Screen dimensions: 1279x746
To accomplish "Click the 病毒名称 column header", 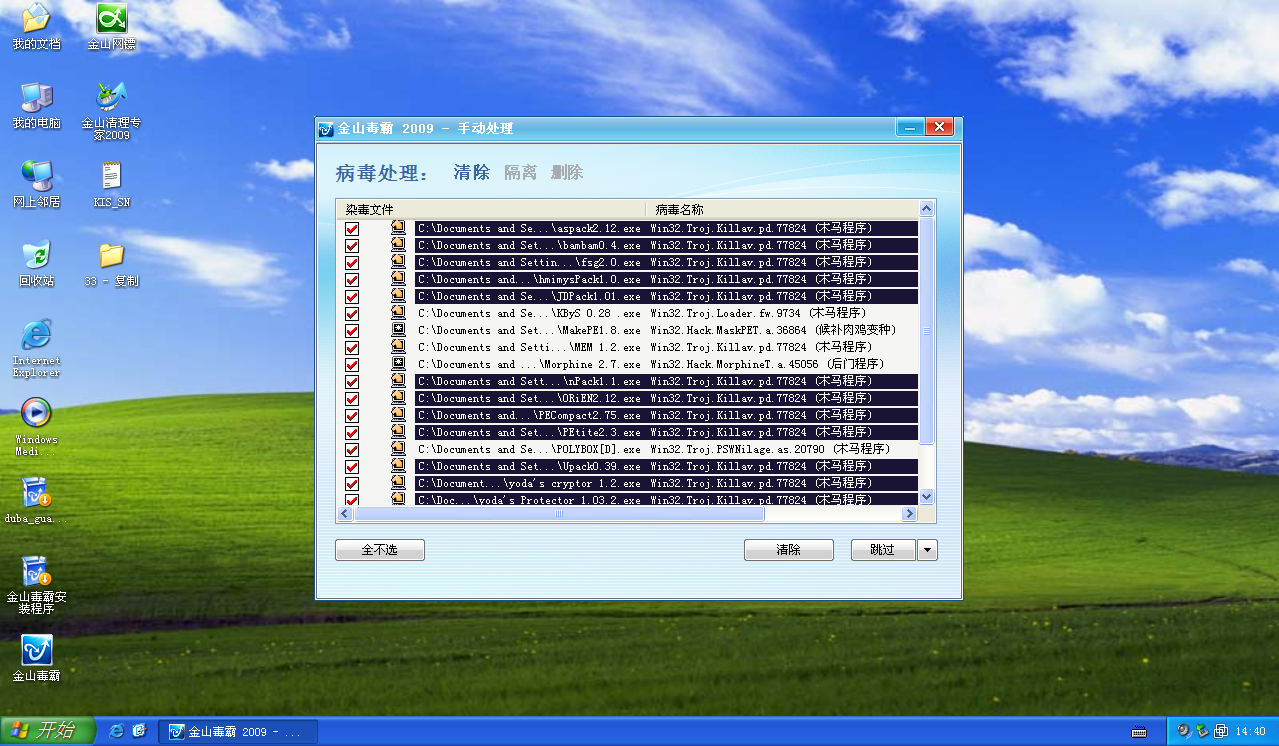I will [781, 209].
